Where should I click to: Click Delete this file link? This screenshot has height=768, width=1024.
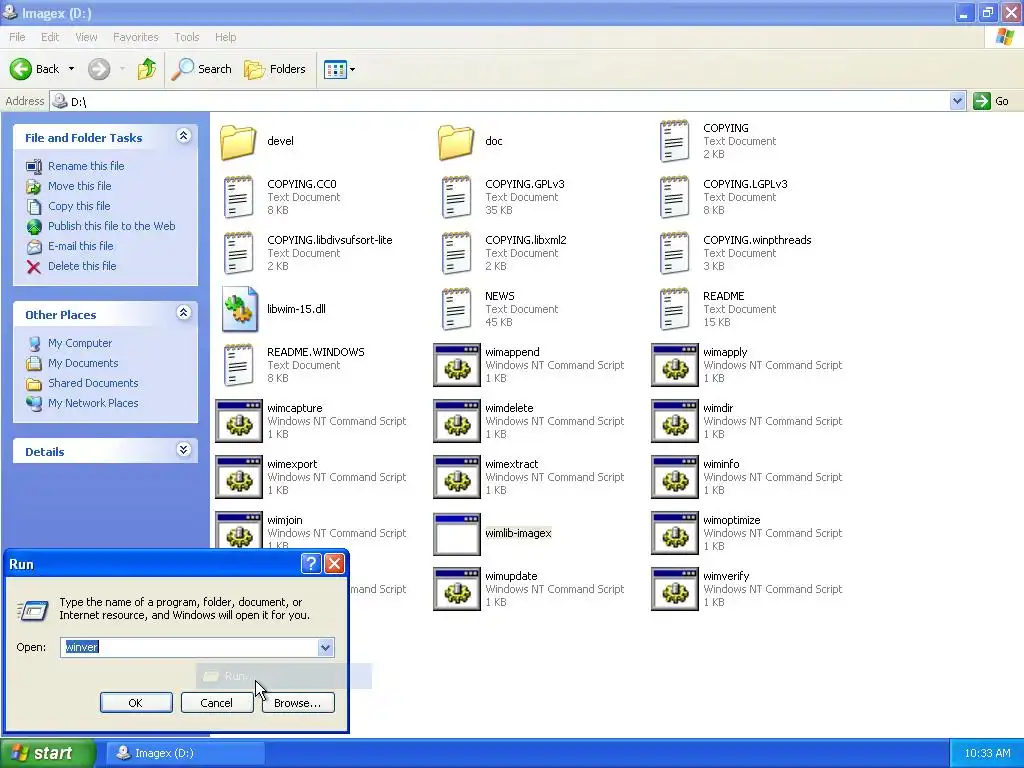82,266
